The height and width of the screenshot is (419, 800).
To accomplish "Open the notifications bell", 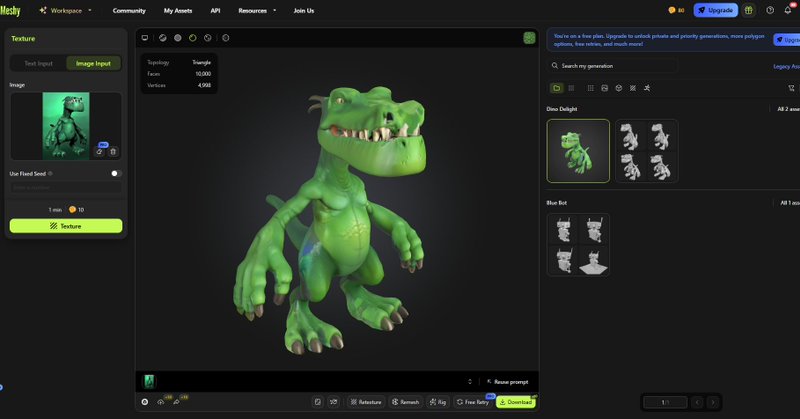I will coord(788,10).
